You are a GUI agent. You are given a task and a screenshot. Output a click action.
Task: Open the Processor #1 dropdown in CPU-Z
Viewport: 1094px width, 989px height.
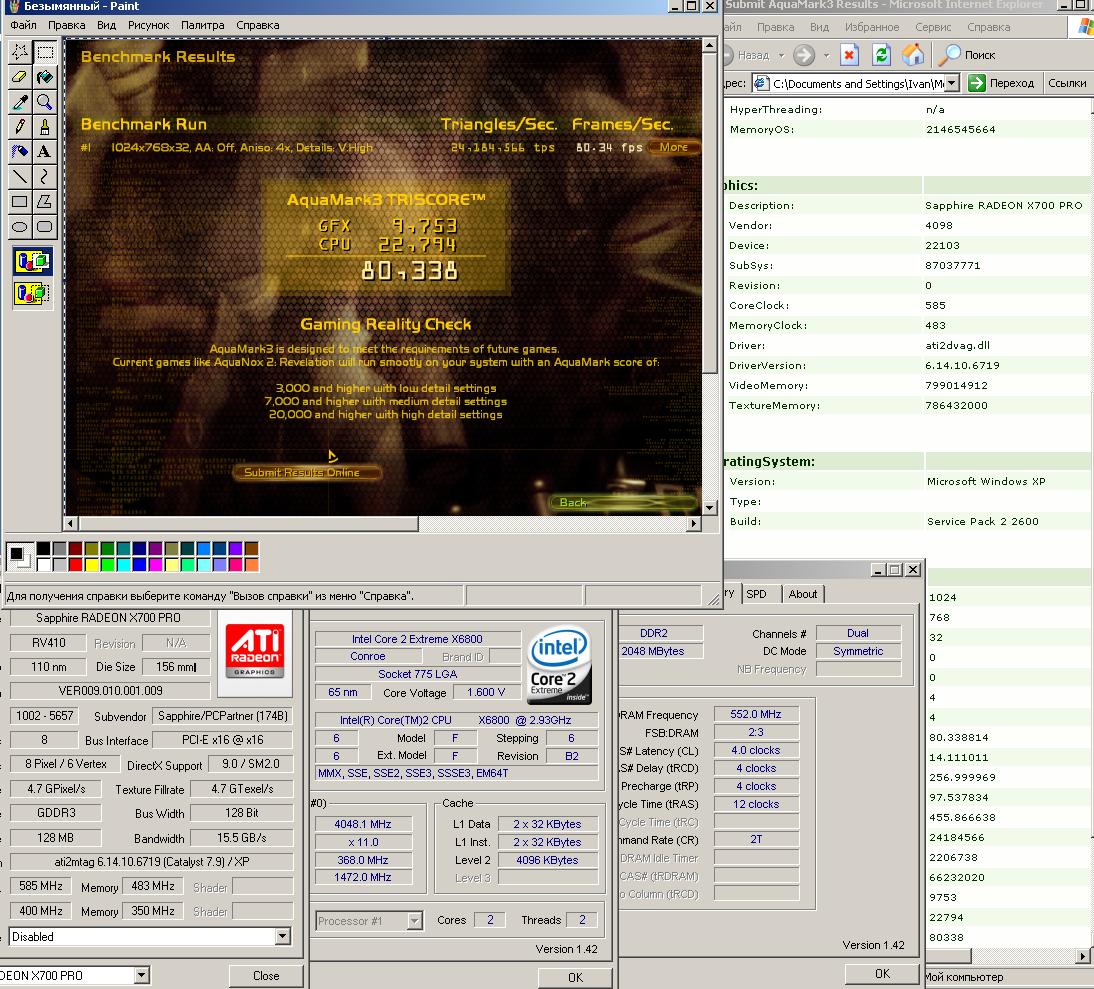[414, 921]
